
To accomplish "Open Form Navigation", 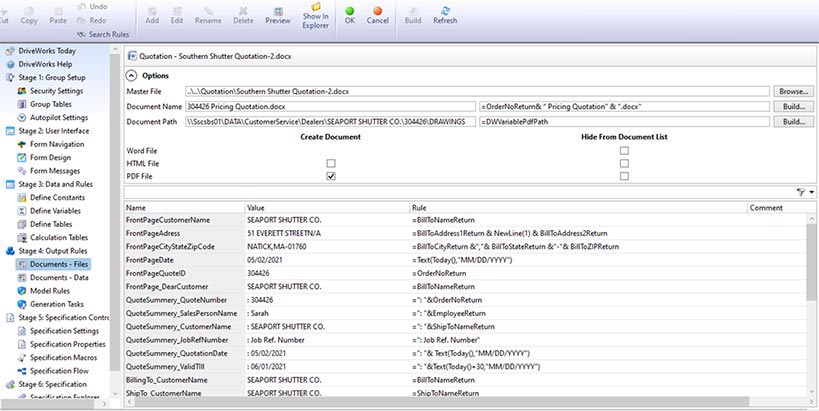I will 57,144.
